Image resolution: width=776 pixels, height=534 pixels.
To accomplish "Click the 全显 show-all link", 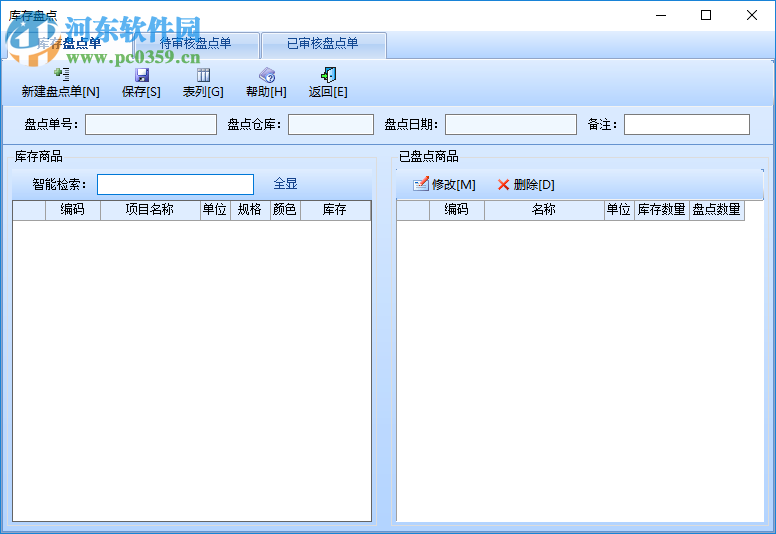I will (x=285, y=184).
